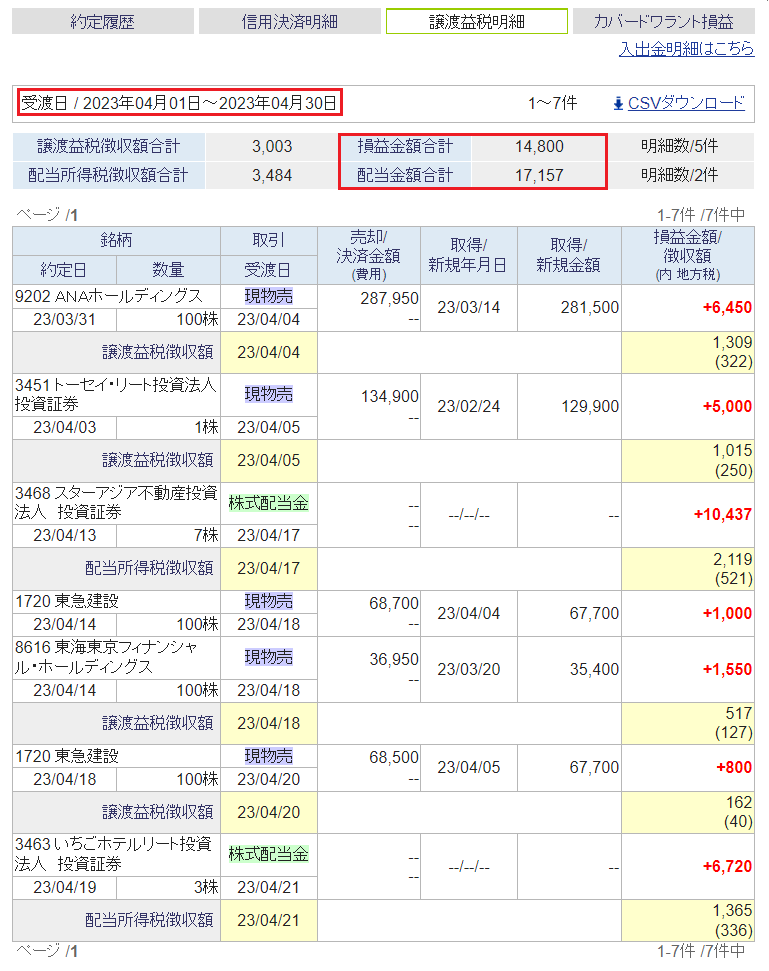The height and width of the screenshot is (971, 769).
Task: Click the 譲渡益税徴収額合計 value 3,003
Action: pos(272,147)
